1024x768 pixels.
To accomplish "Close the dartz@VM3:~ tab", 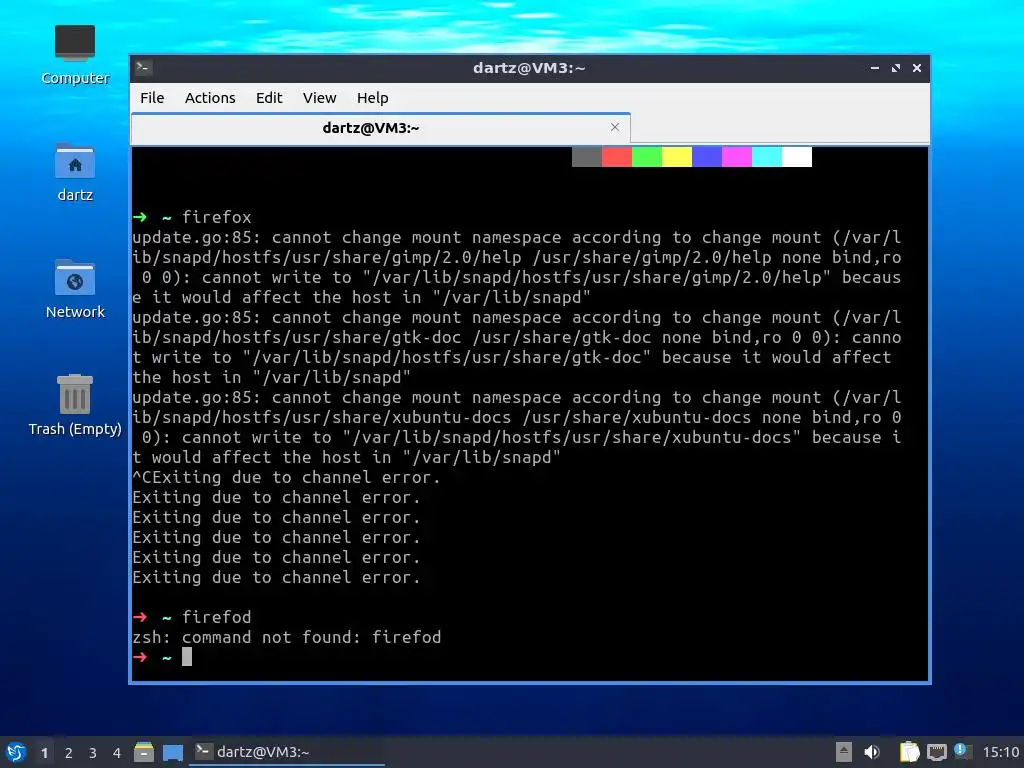I will [615, 127].
